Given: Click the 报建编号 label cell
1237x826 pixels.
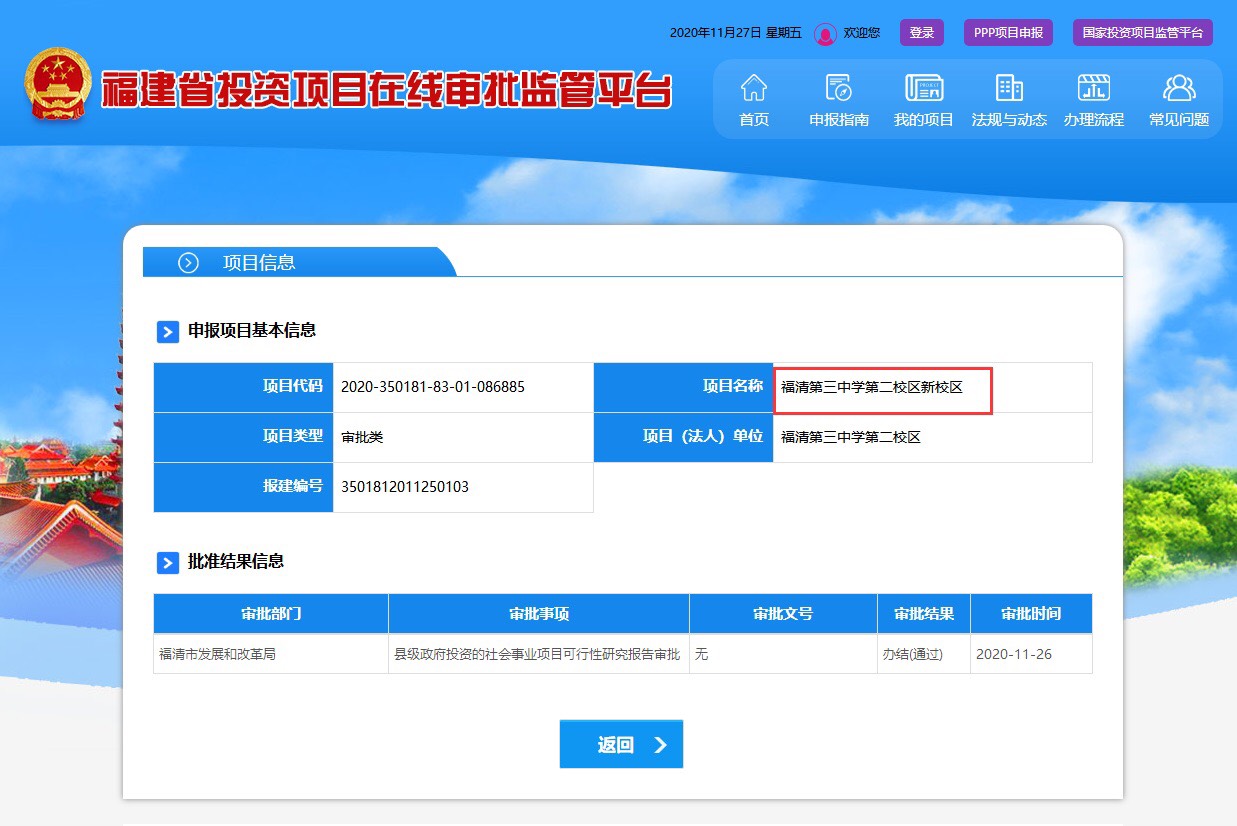Looking at the screenshot, I should (244, 487).
